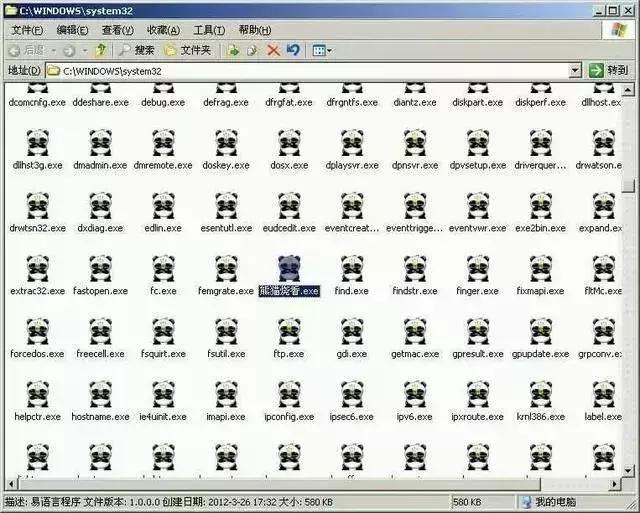The image size is (640, 513).
Task: Open the View (查看) menu
Action: 118,30
